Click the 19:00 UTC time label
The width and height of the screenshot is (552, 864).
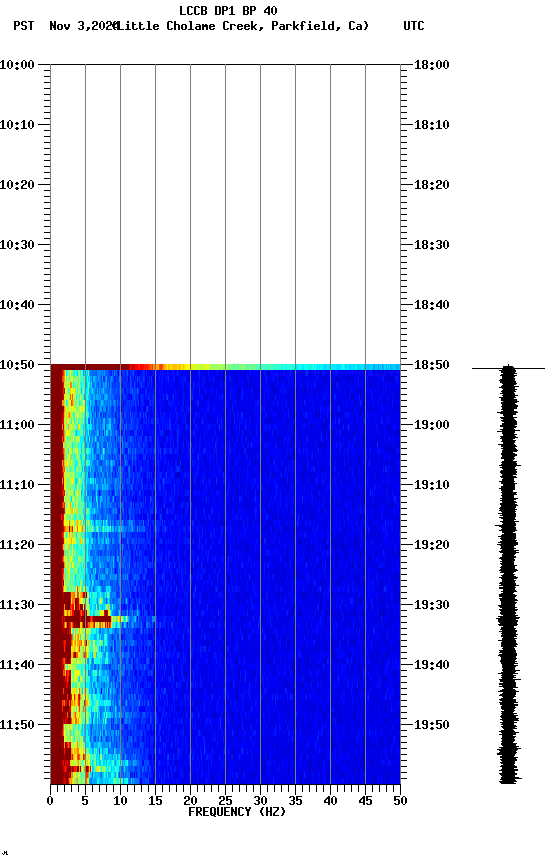(432, 425)
